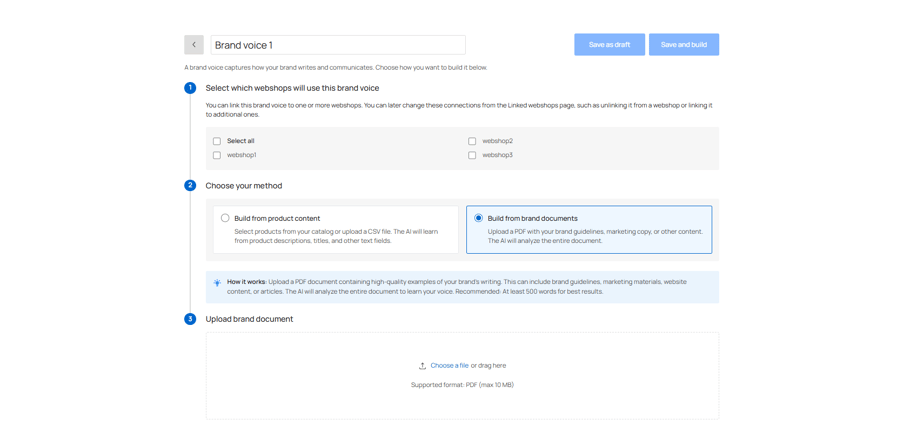
Task: Check the Select all checkbox
Action: click(x=217, y=141)
